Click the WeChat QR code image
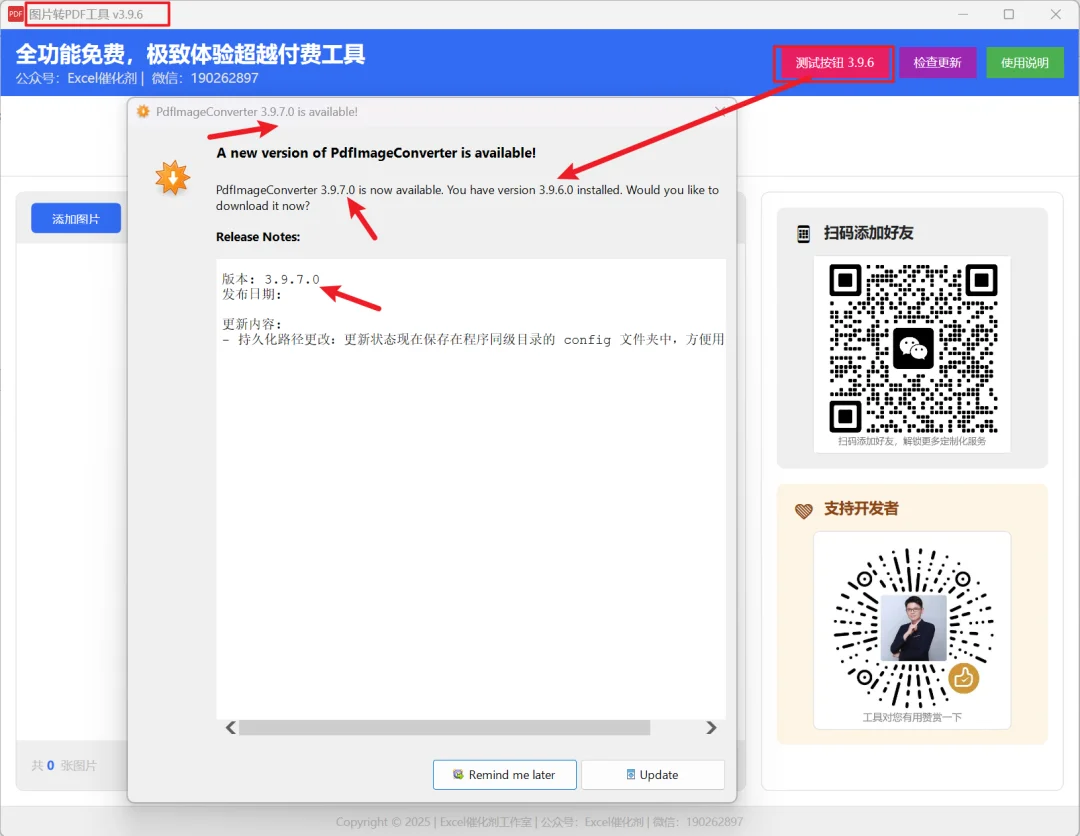This screenshot has width=1080, height=836. coord(913,349)
